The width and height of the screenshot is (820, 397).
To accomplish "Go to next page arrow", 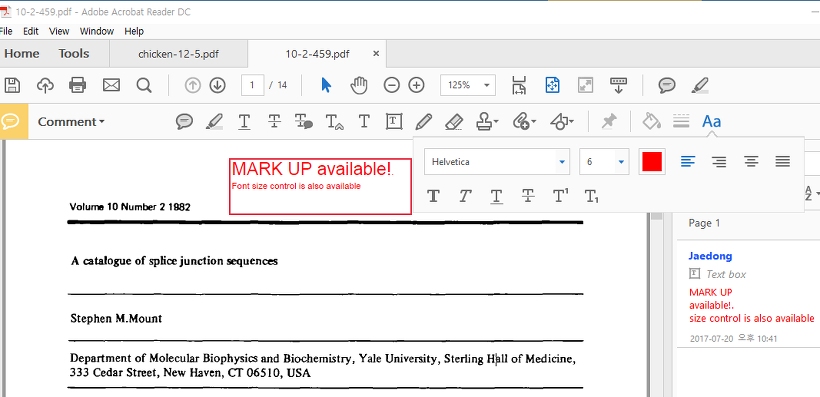I will click(x=217, y=85).
